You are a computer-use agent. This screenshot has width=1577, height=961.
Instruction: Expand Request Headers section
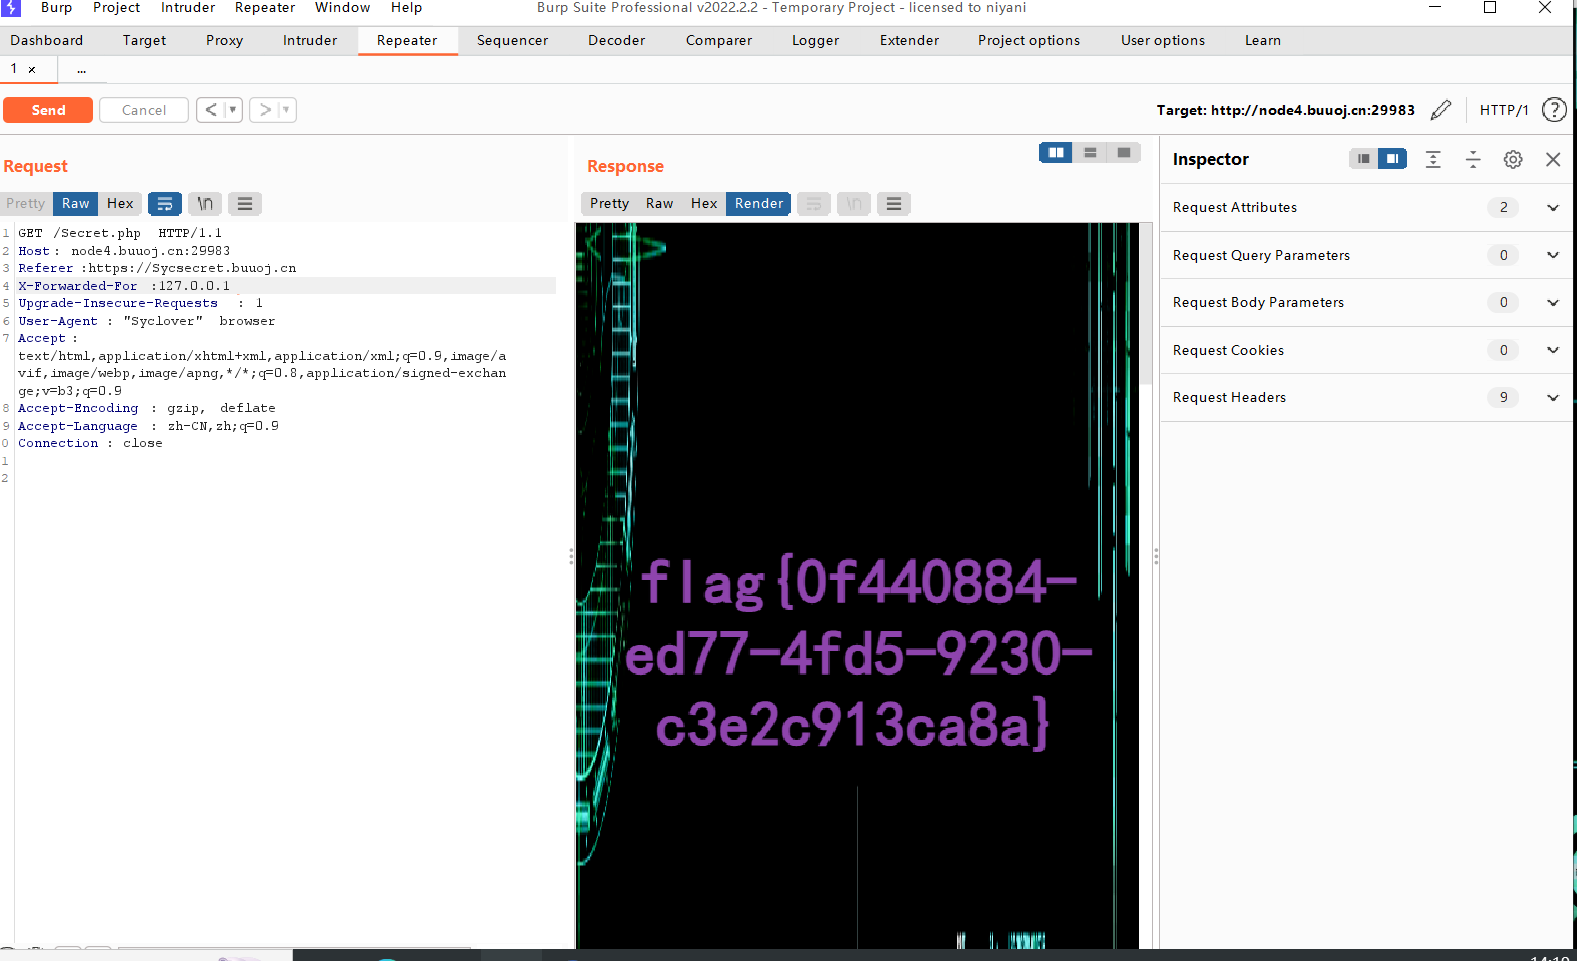tap(1366, 397)
